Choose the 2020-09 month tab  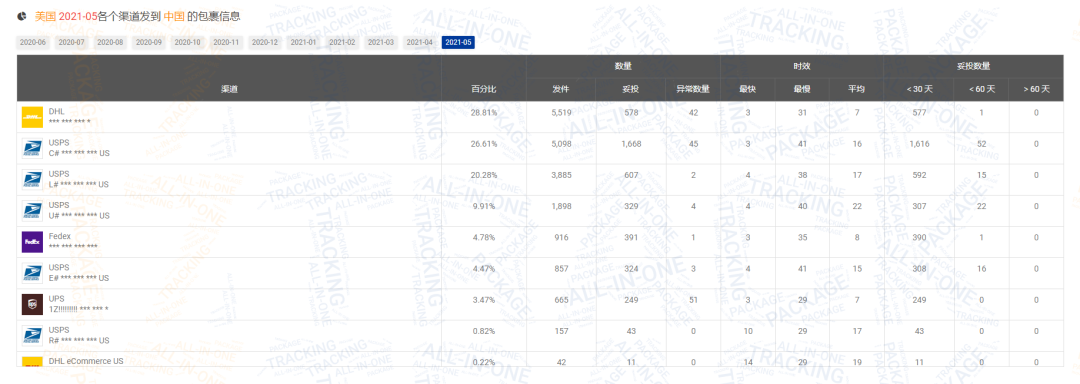(x=149, y=43)
